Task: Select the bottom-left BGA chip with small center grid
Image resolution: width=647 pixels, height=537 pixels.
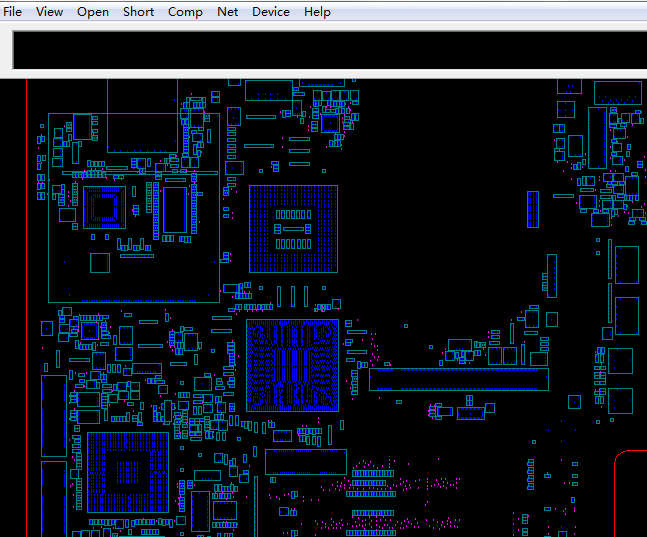Action: click(128, 472)
